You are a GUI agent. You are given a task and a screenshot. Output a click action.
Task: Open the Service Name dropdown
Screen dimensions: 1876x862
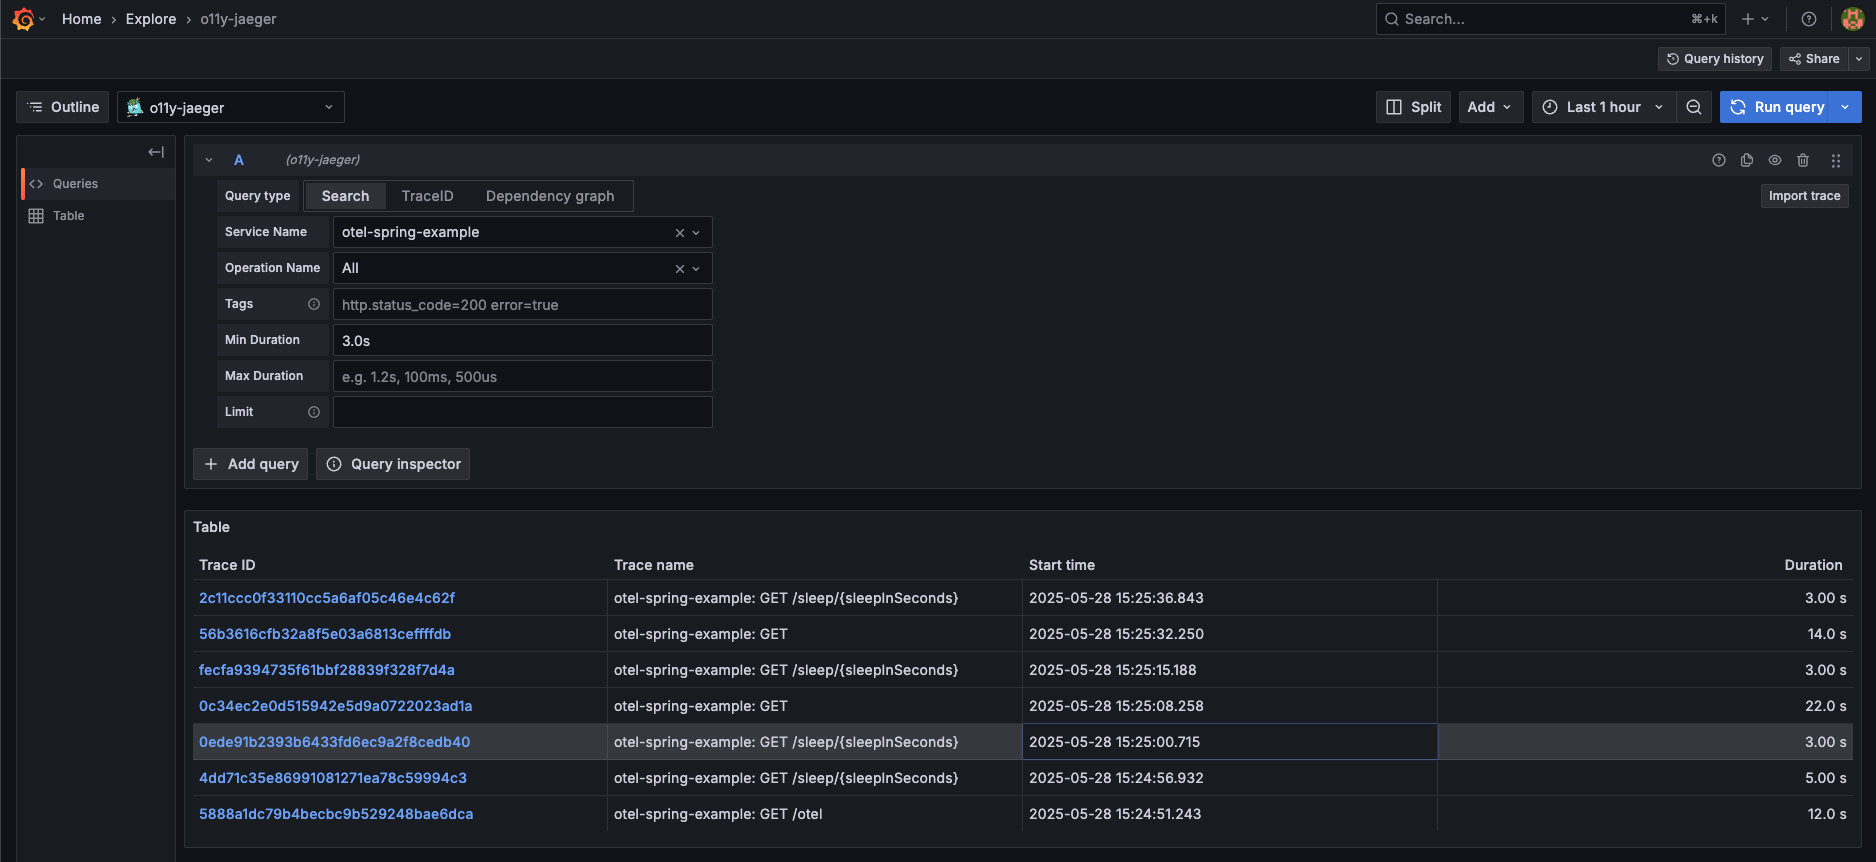point(697,233)
